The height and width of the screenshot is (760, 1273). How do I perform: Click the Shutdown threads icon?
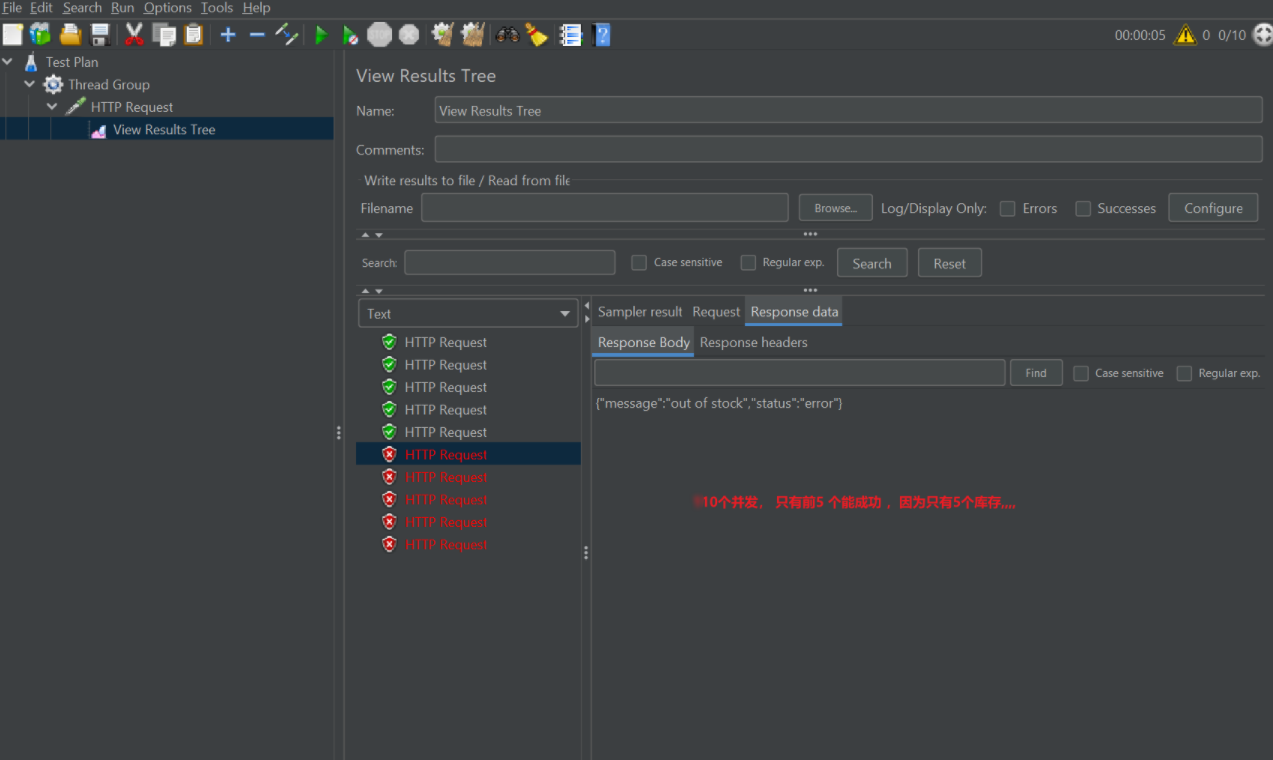tap(409, 35)
